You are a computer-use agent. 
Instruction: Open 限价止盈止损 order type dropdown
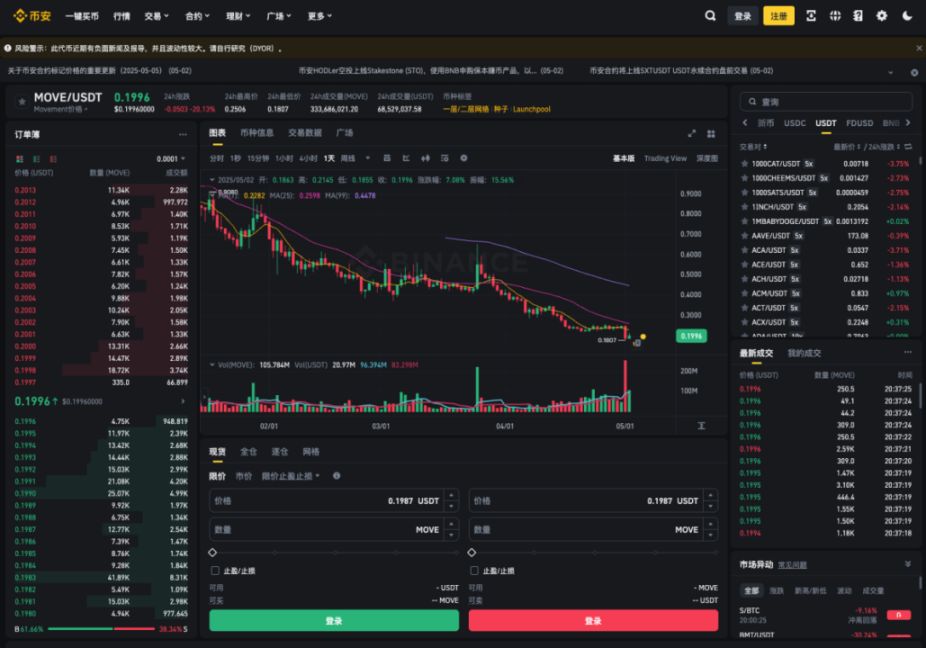click(x=291, y=476)
